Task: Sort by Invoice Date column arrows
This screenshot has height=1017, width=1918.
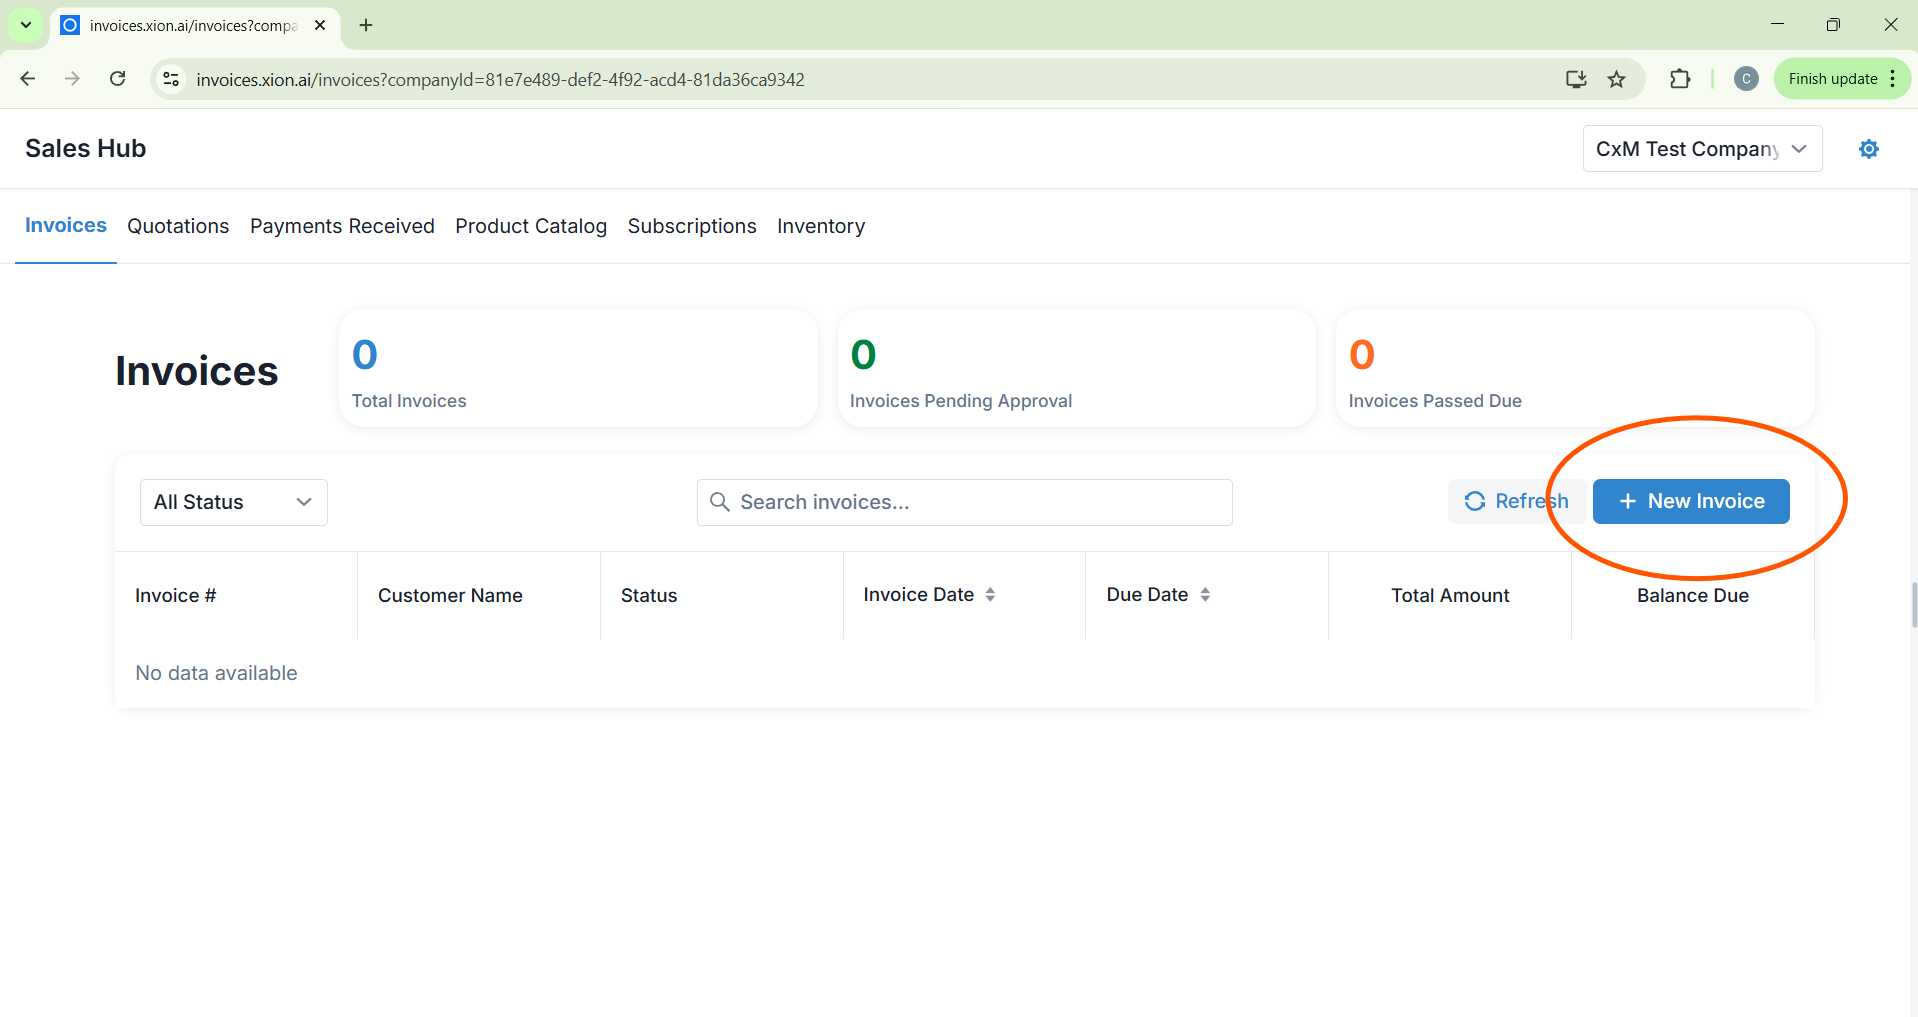Action: (x=990, y=595)
